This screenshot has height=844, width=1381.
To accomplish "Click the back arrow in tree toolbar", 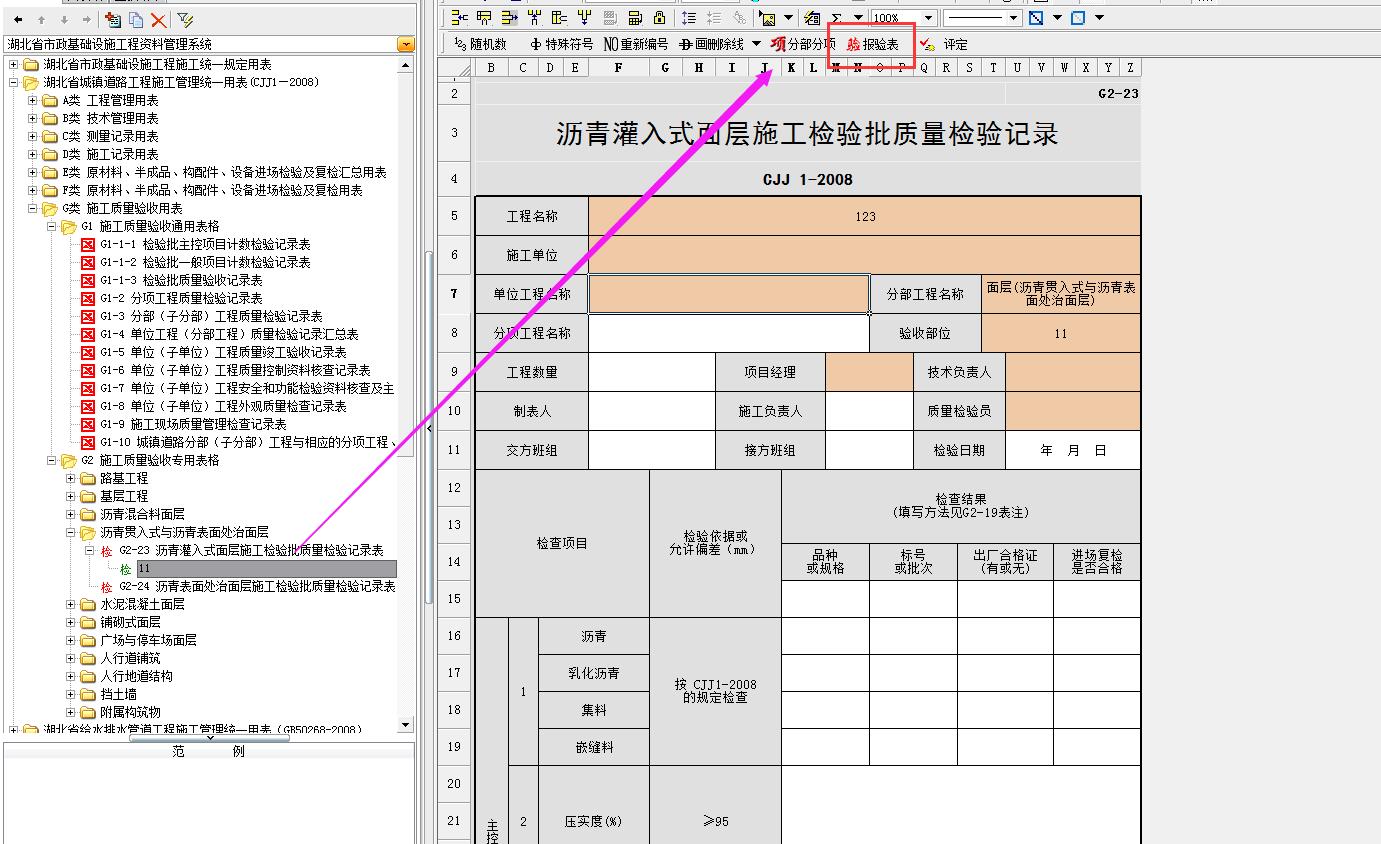I will click(x=18, y=20).
